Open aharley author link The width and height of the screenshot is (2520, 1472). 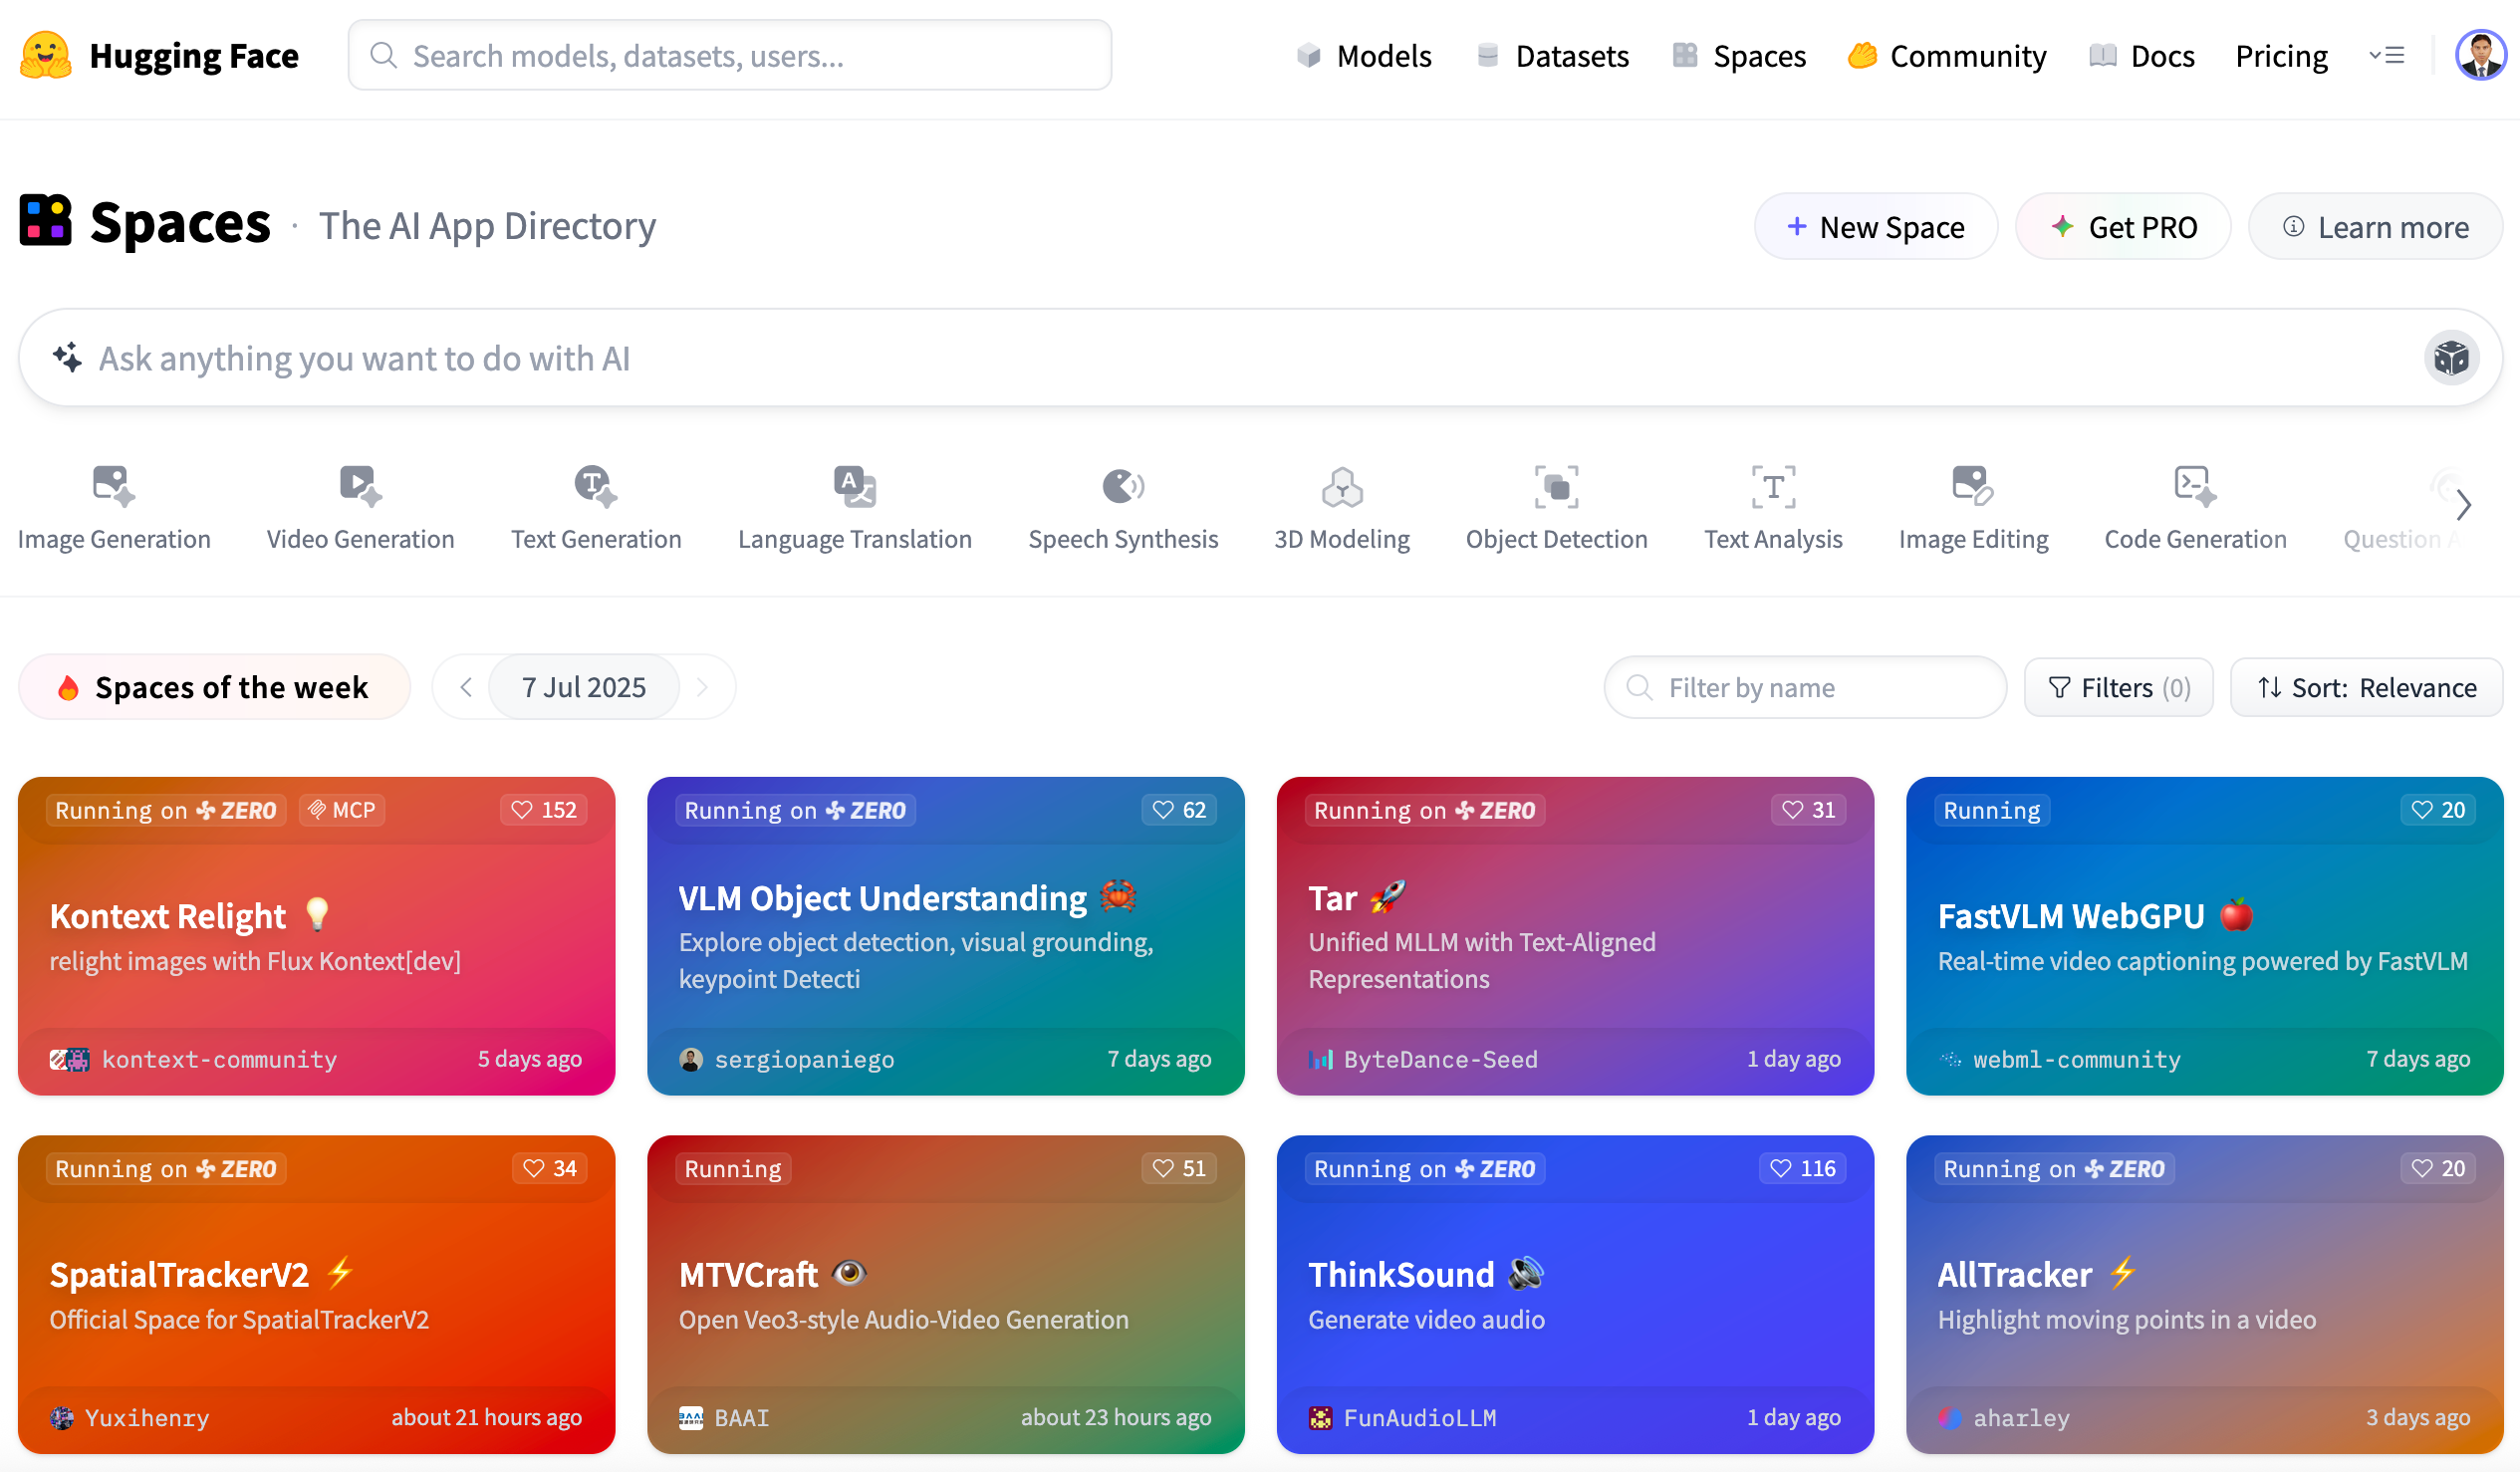tap(2004, 1417)
